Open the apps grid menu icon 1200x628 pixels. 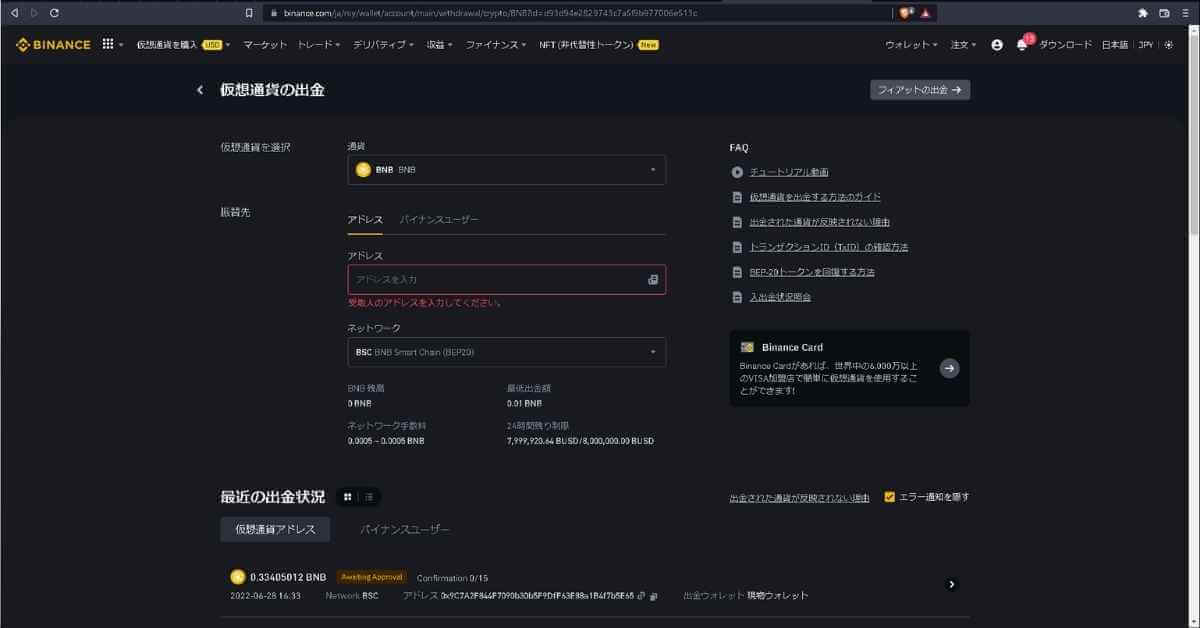(108, 44)
